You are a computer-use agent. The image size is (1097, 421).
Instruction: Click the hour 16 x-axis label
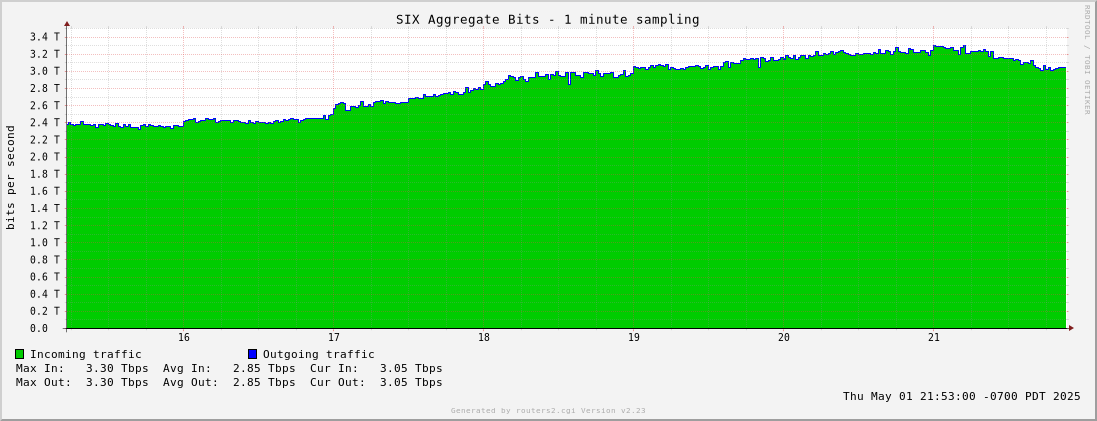click(x=183, y=338)
